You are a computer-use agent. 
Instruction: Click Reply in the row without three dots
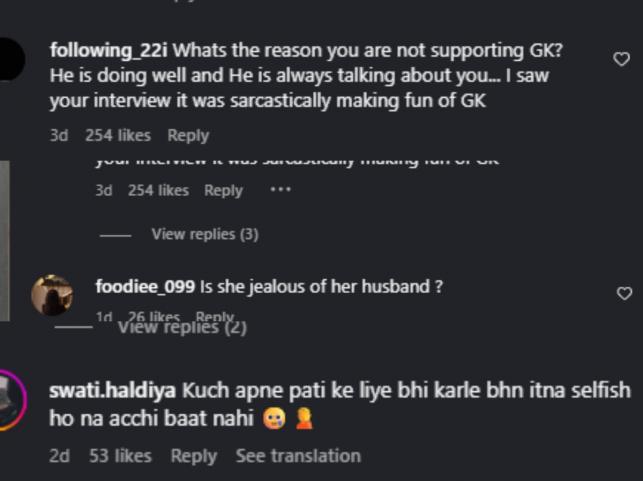pyautogui.click(x=188, y=135)
